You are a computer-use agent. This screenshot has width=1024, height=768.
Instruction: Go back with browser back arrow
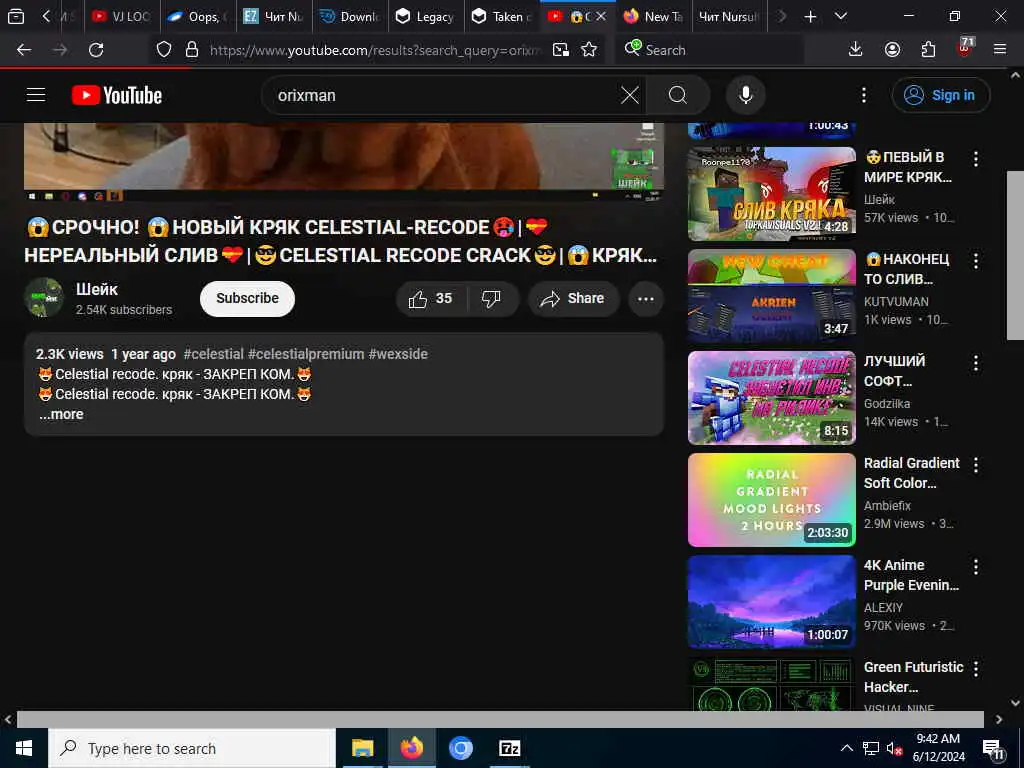tap(24, 50)
